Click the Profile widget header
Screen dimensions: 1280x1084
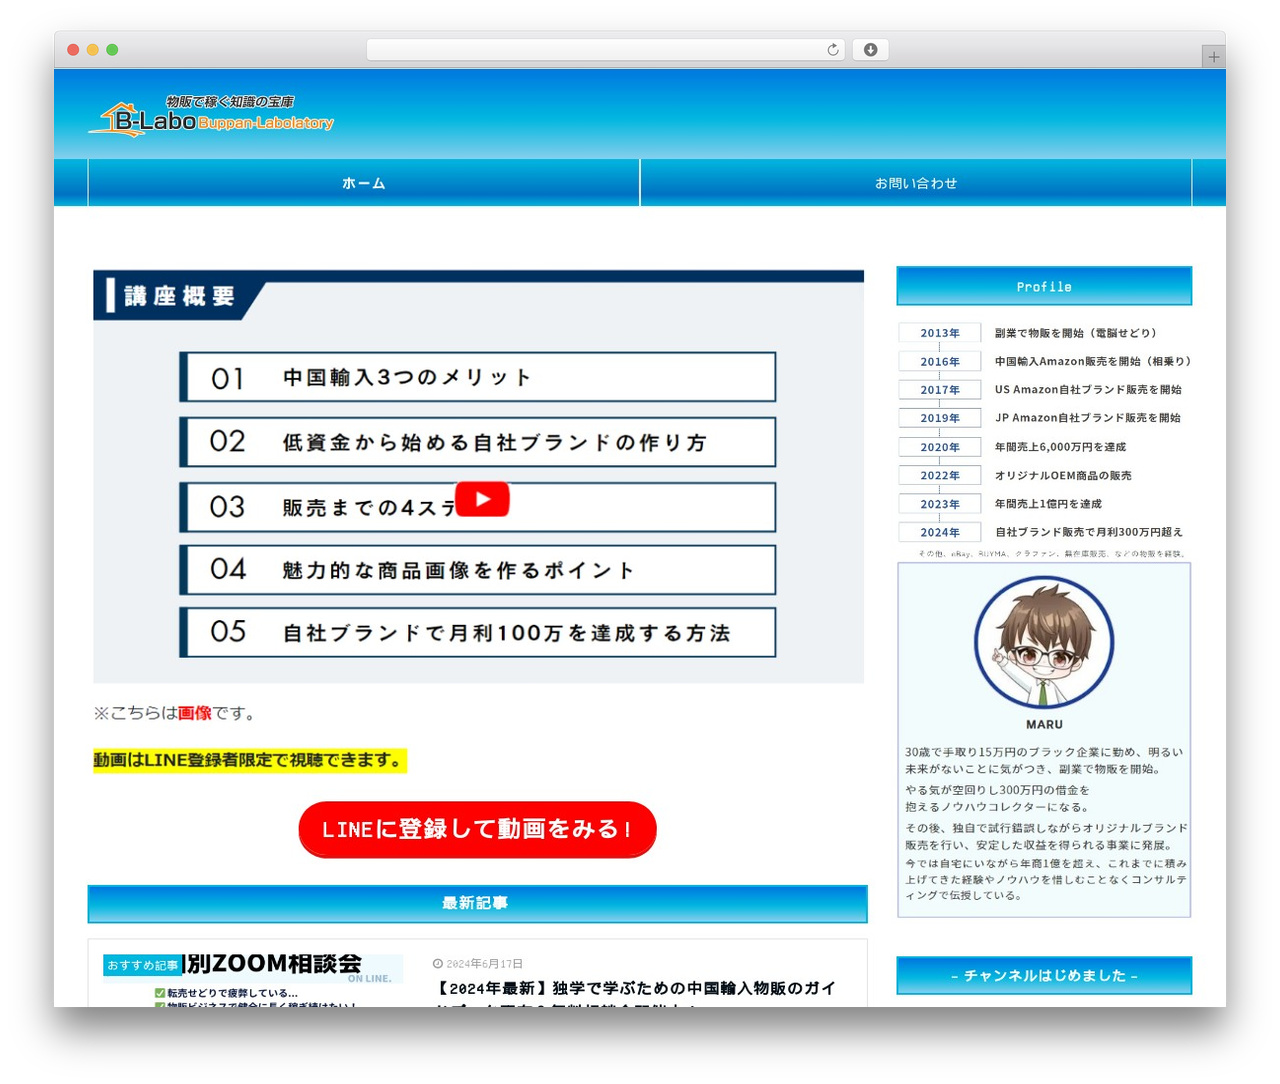pyautogui.click(x=1044, y=286)
